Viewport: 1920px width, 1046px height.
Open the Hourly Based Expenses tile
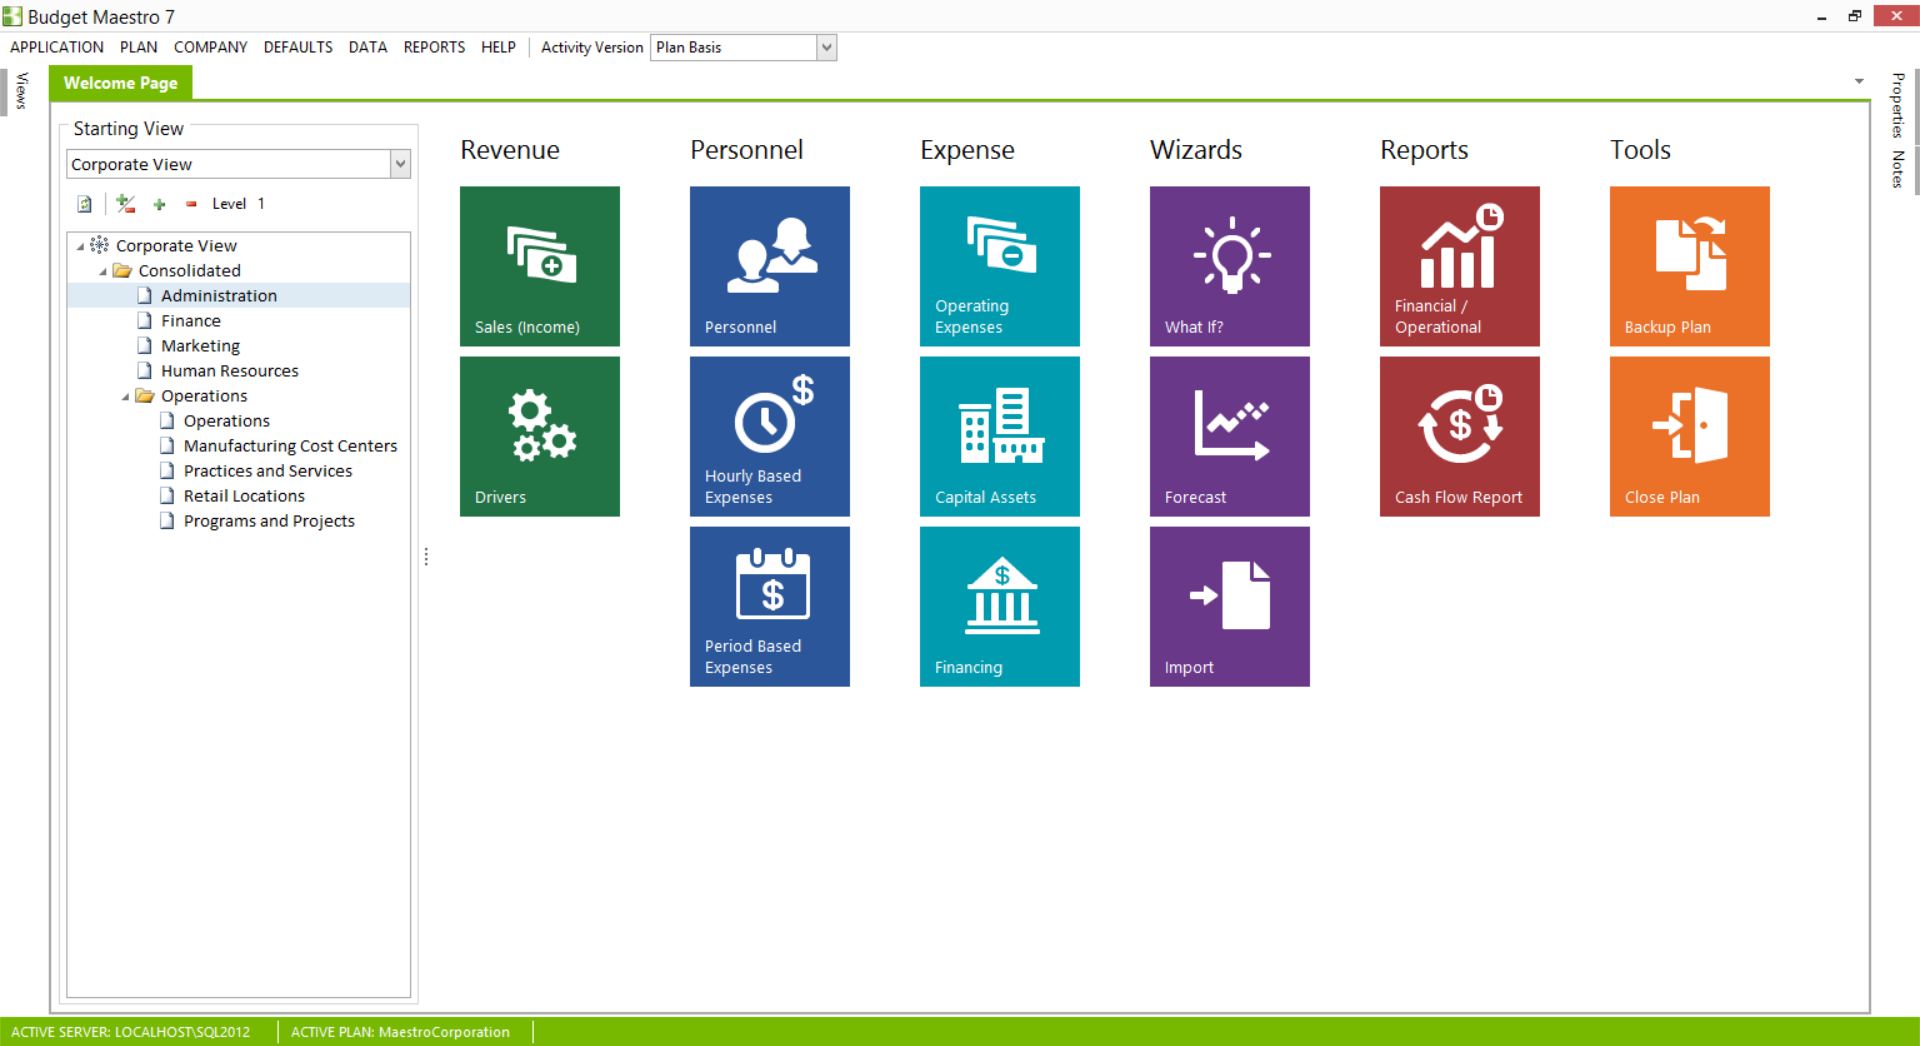770,436
